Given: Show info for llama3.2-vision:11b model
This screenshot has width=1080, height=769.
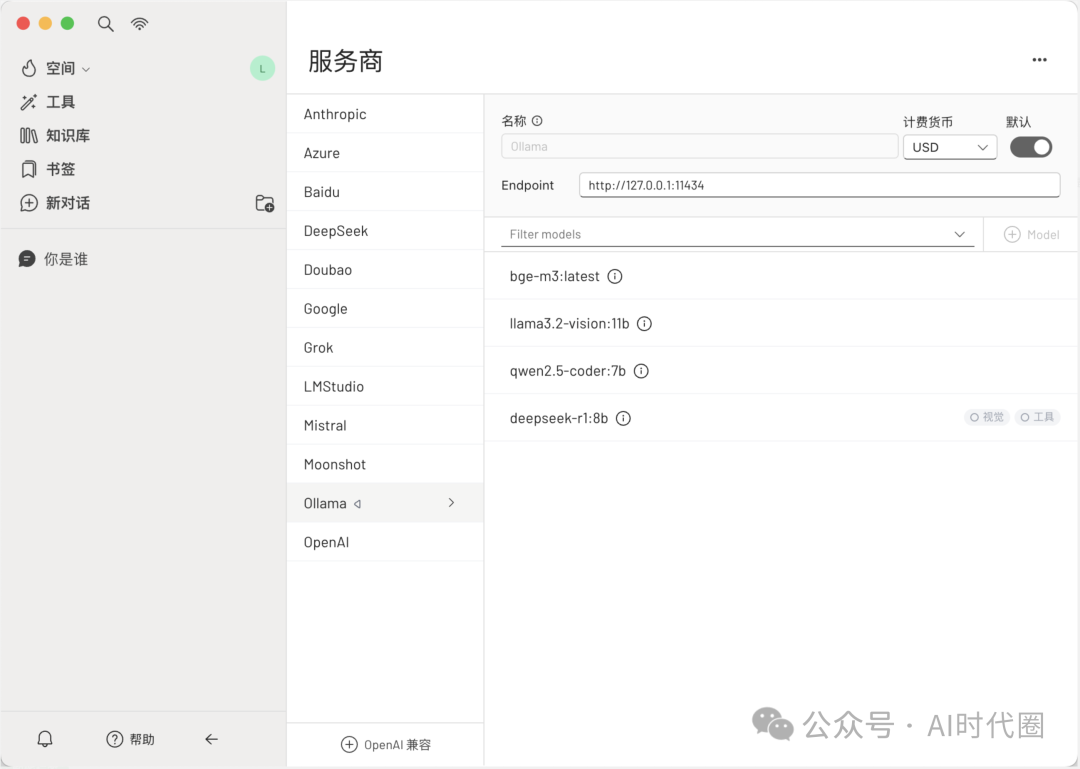Looking at the screenshot, I should pyautogui.click(x=644, y=324).
